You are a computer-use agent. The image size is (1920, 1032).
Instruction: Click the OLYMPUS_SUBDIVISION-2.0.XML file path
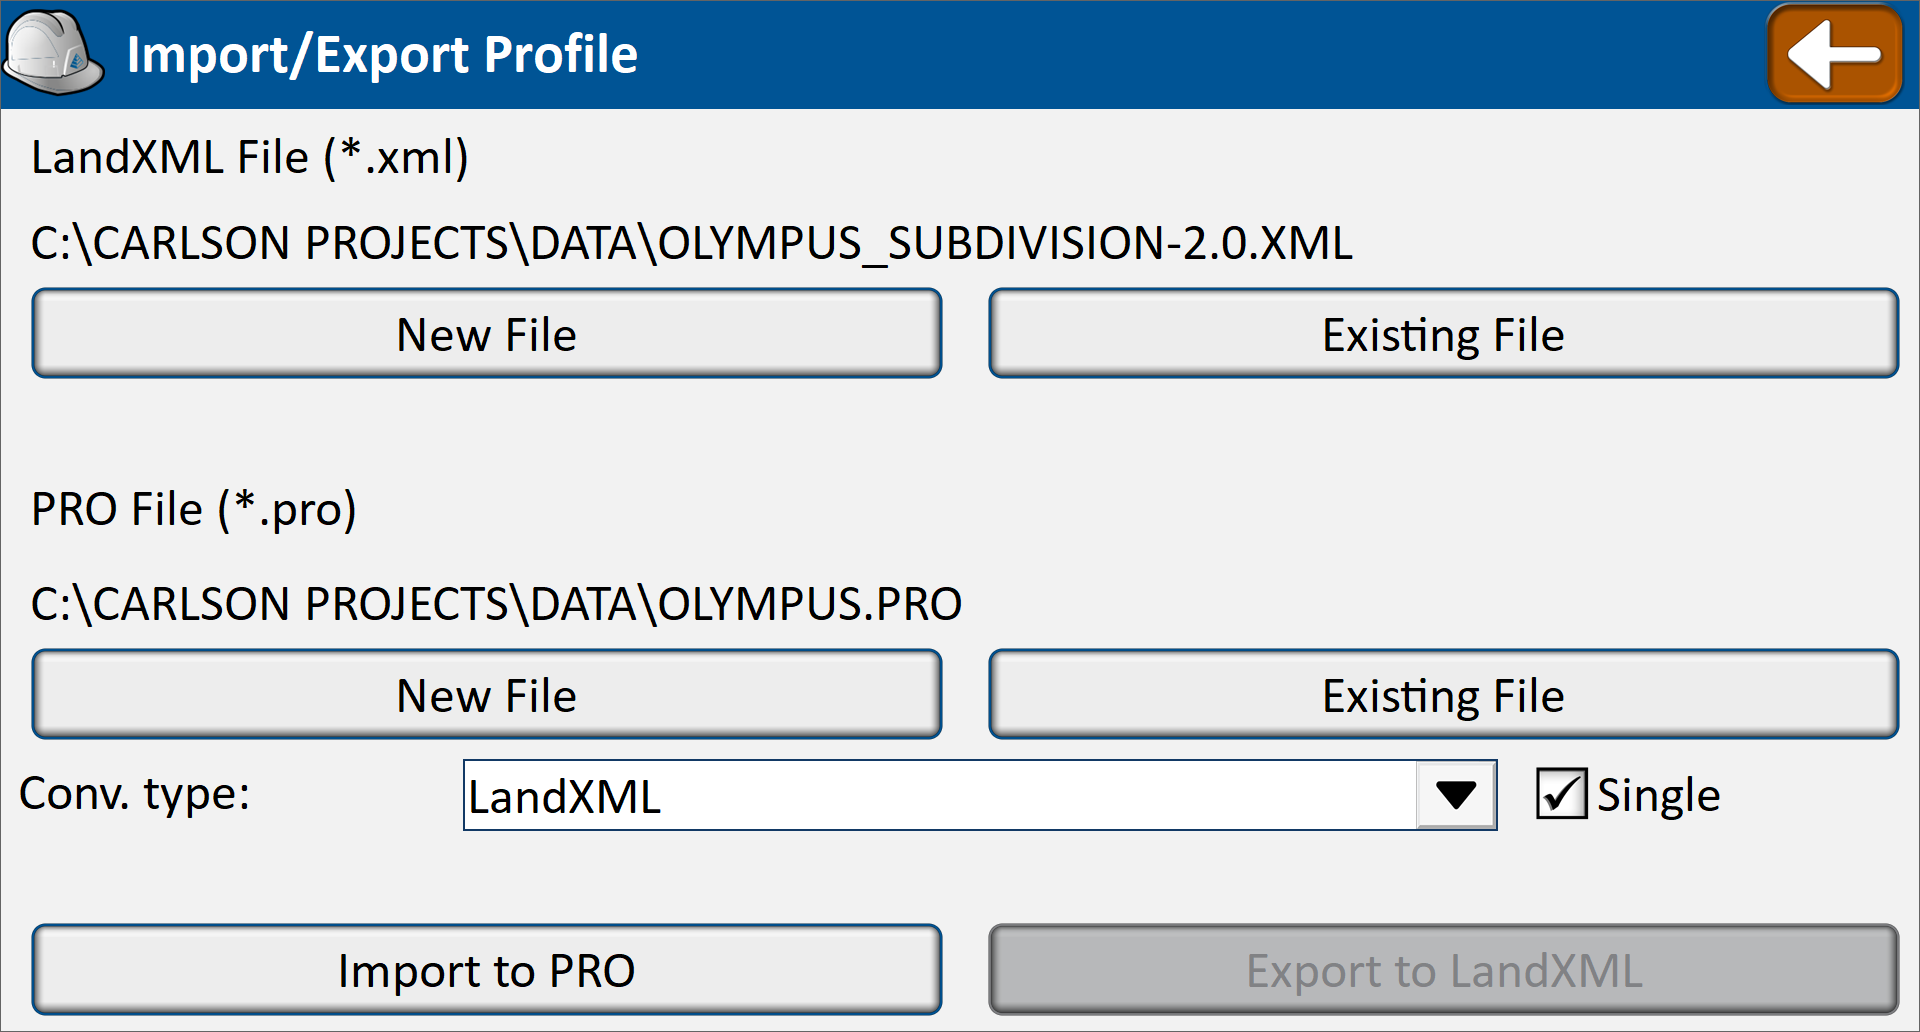pos(692,243)
